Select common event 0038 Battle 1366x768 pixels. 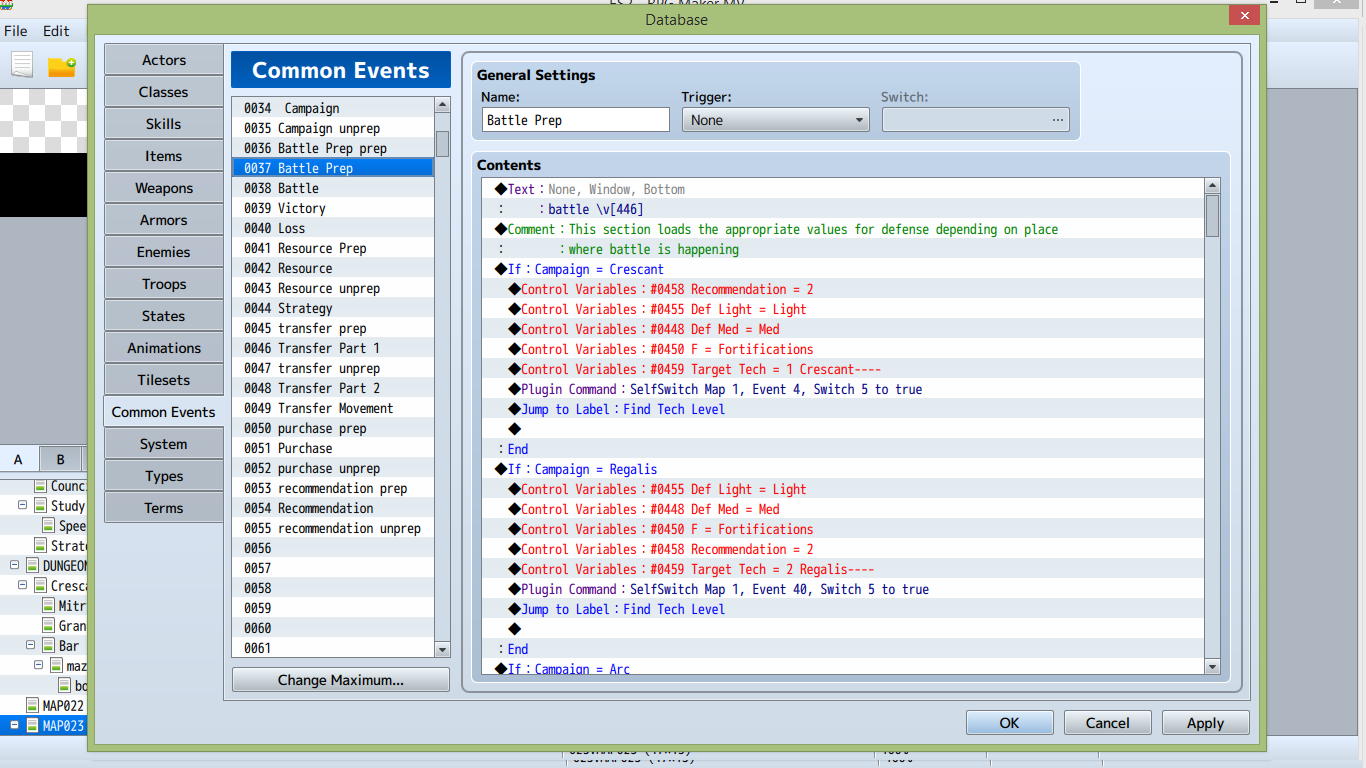pos(333,188)
